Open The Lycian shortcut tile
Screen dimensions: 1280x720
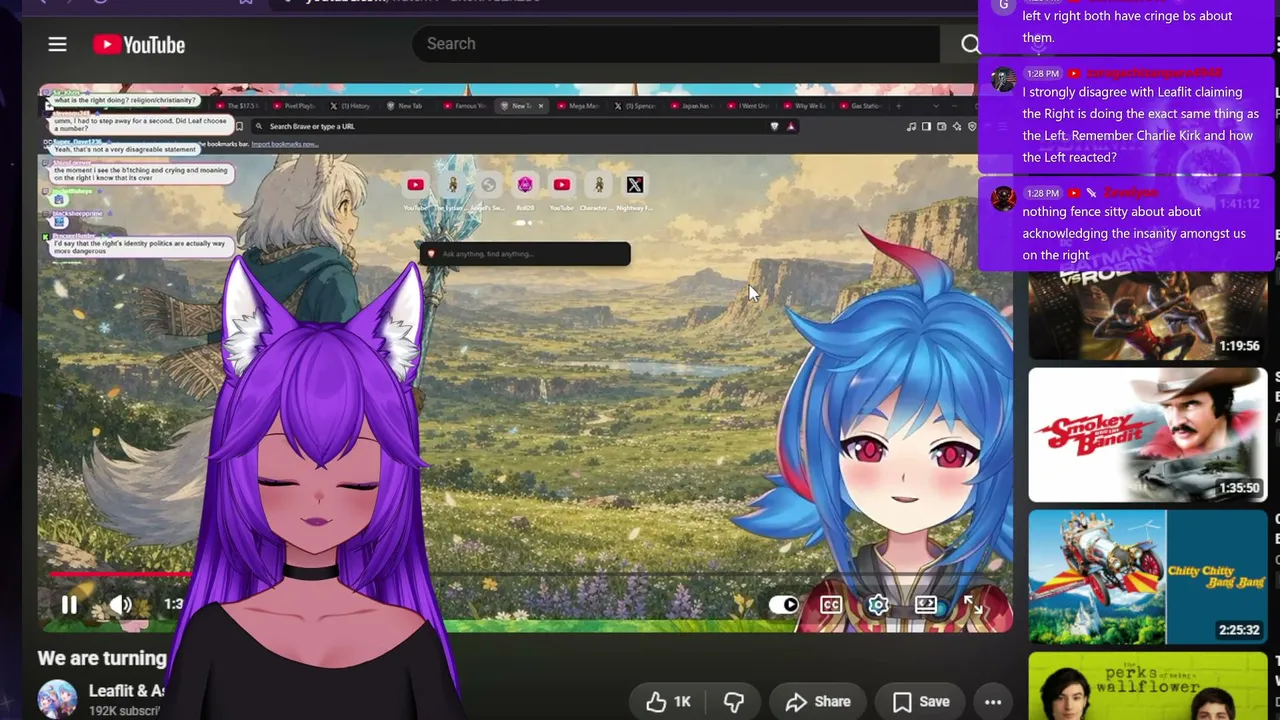[452, 185]
